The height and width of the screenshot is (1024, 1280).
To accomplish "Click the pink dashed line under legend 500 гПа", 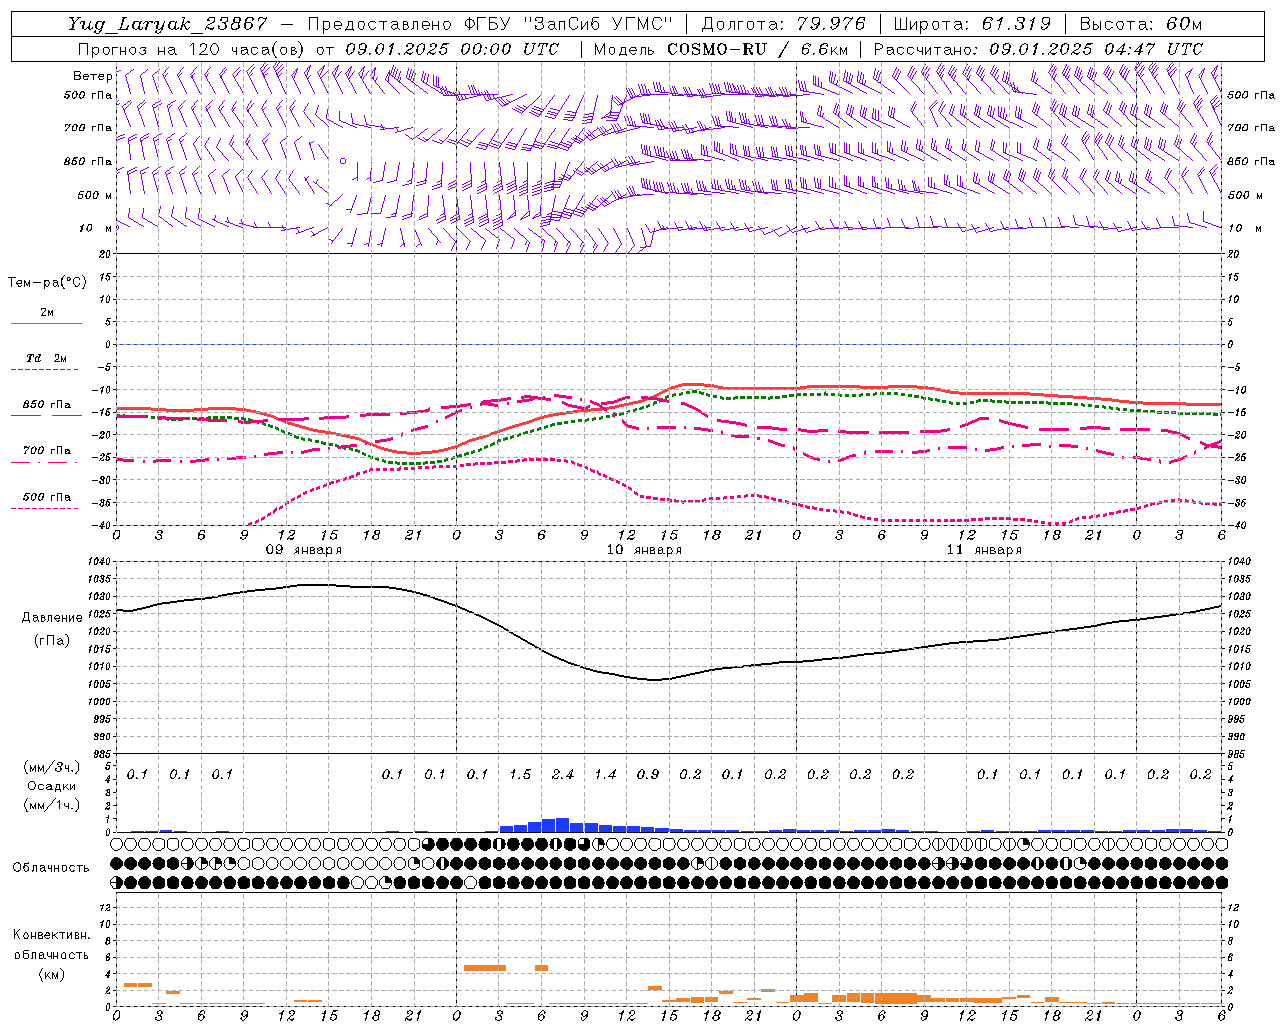I will point(45,509).
